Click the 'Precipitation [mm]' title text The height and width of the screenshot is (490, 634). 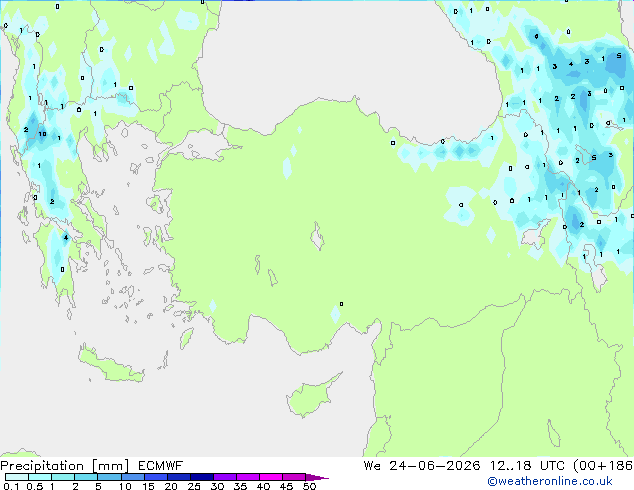tap(65, 466)
